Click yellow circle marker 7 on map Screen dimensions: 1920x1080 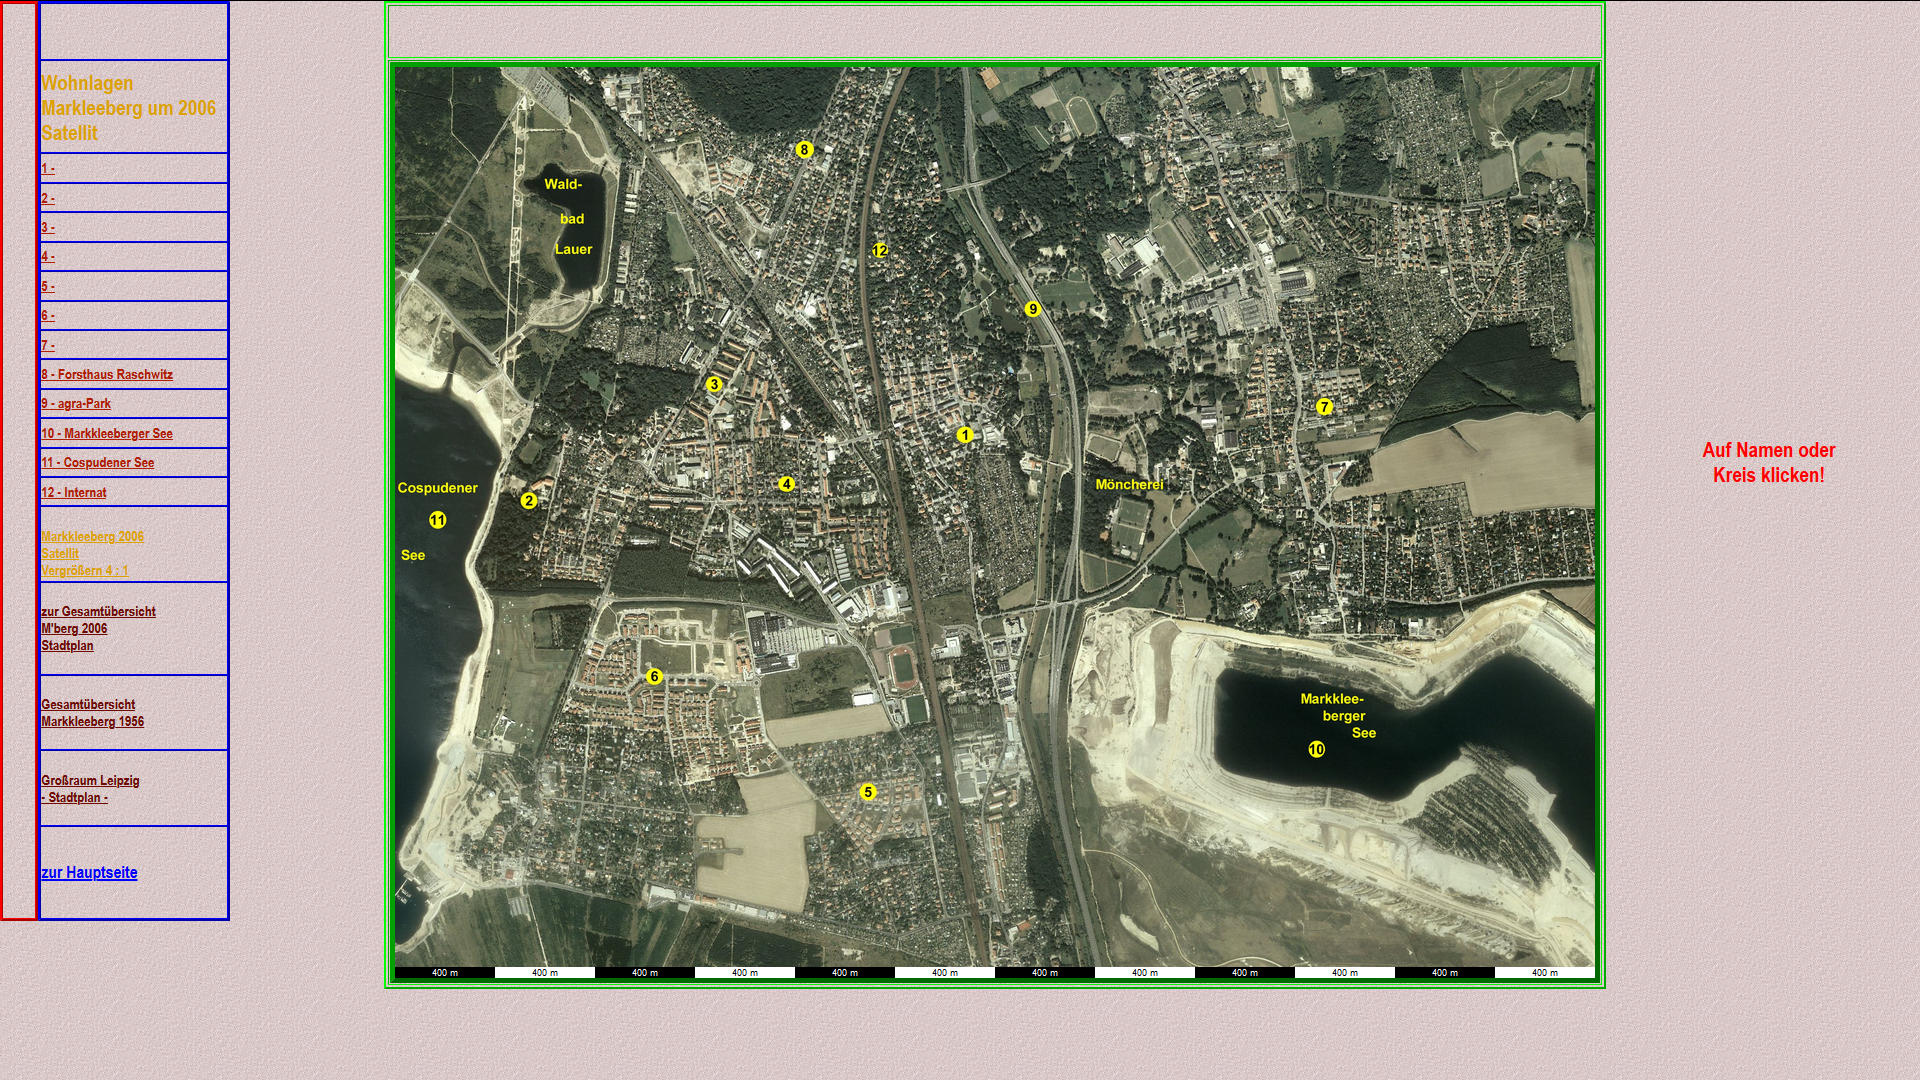click(x=1324, y=407)
